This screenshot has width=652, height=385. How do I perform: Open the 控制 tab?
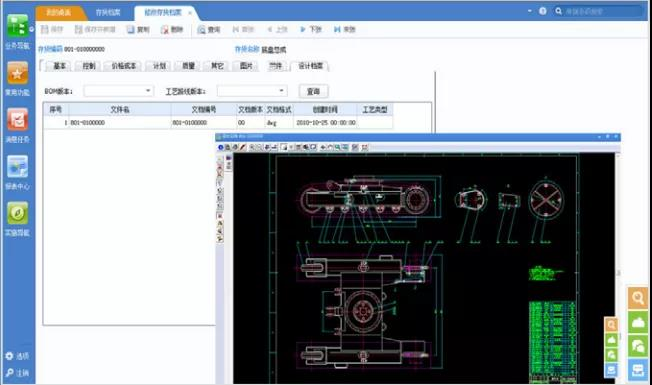(89, 66)
